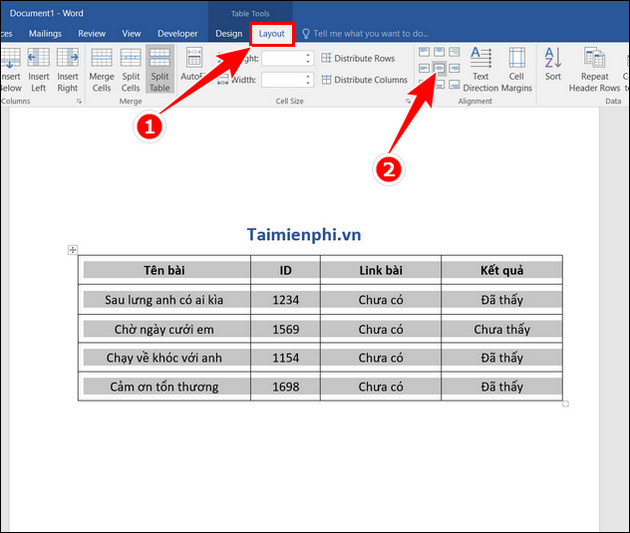
Task: Select Align Bottom Right alignment icon
Action: click(454, 85)
